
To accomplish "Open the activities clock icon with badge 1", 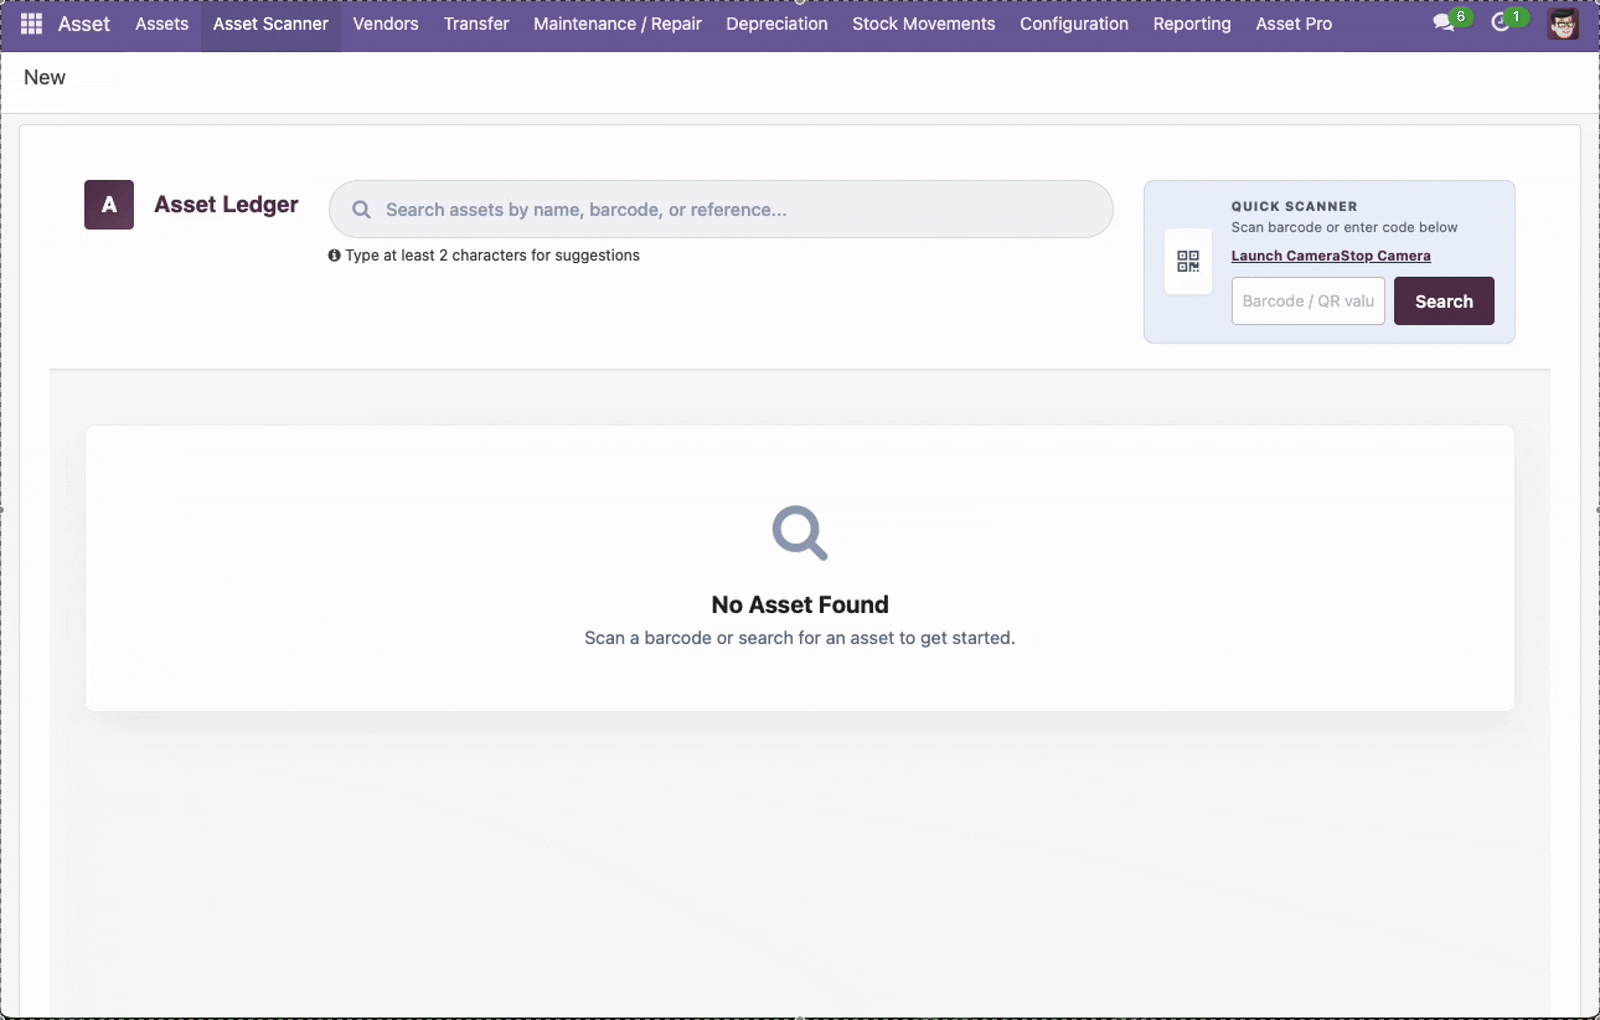I will pyautogui.click(x=1508, y=21).
